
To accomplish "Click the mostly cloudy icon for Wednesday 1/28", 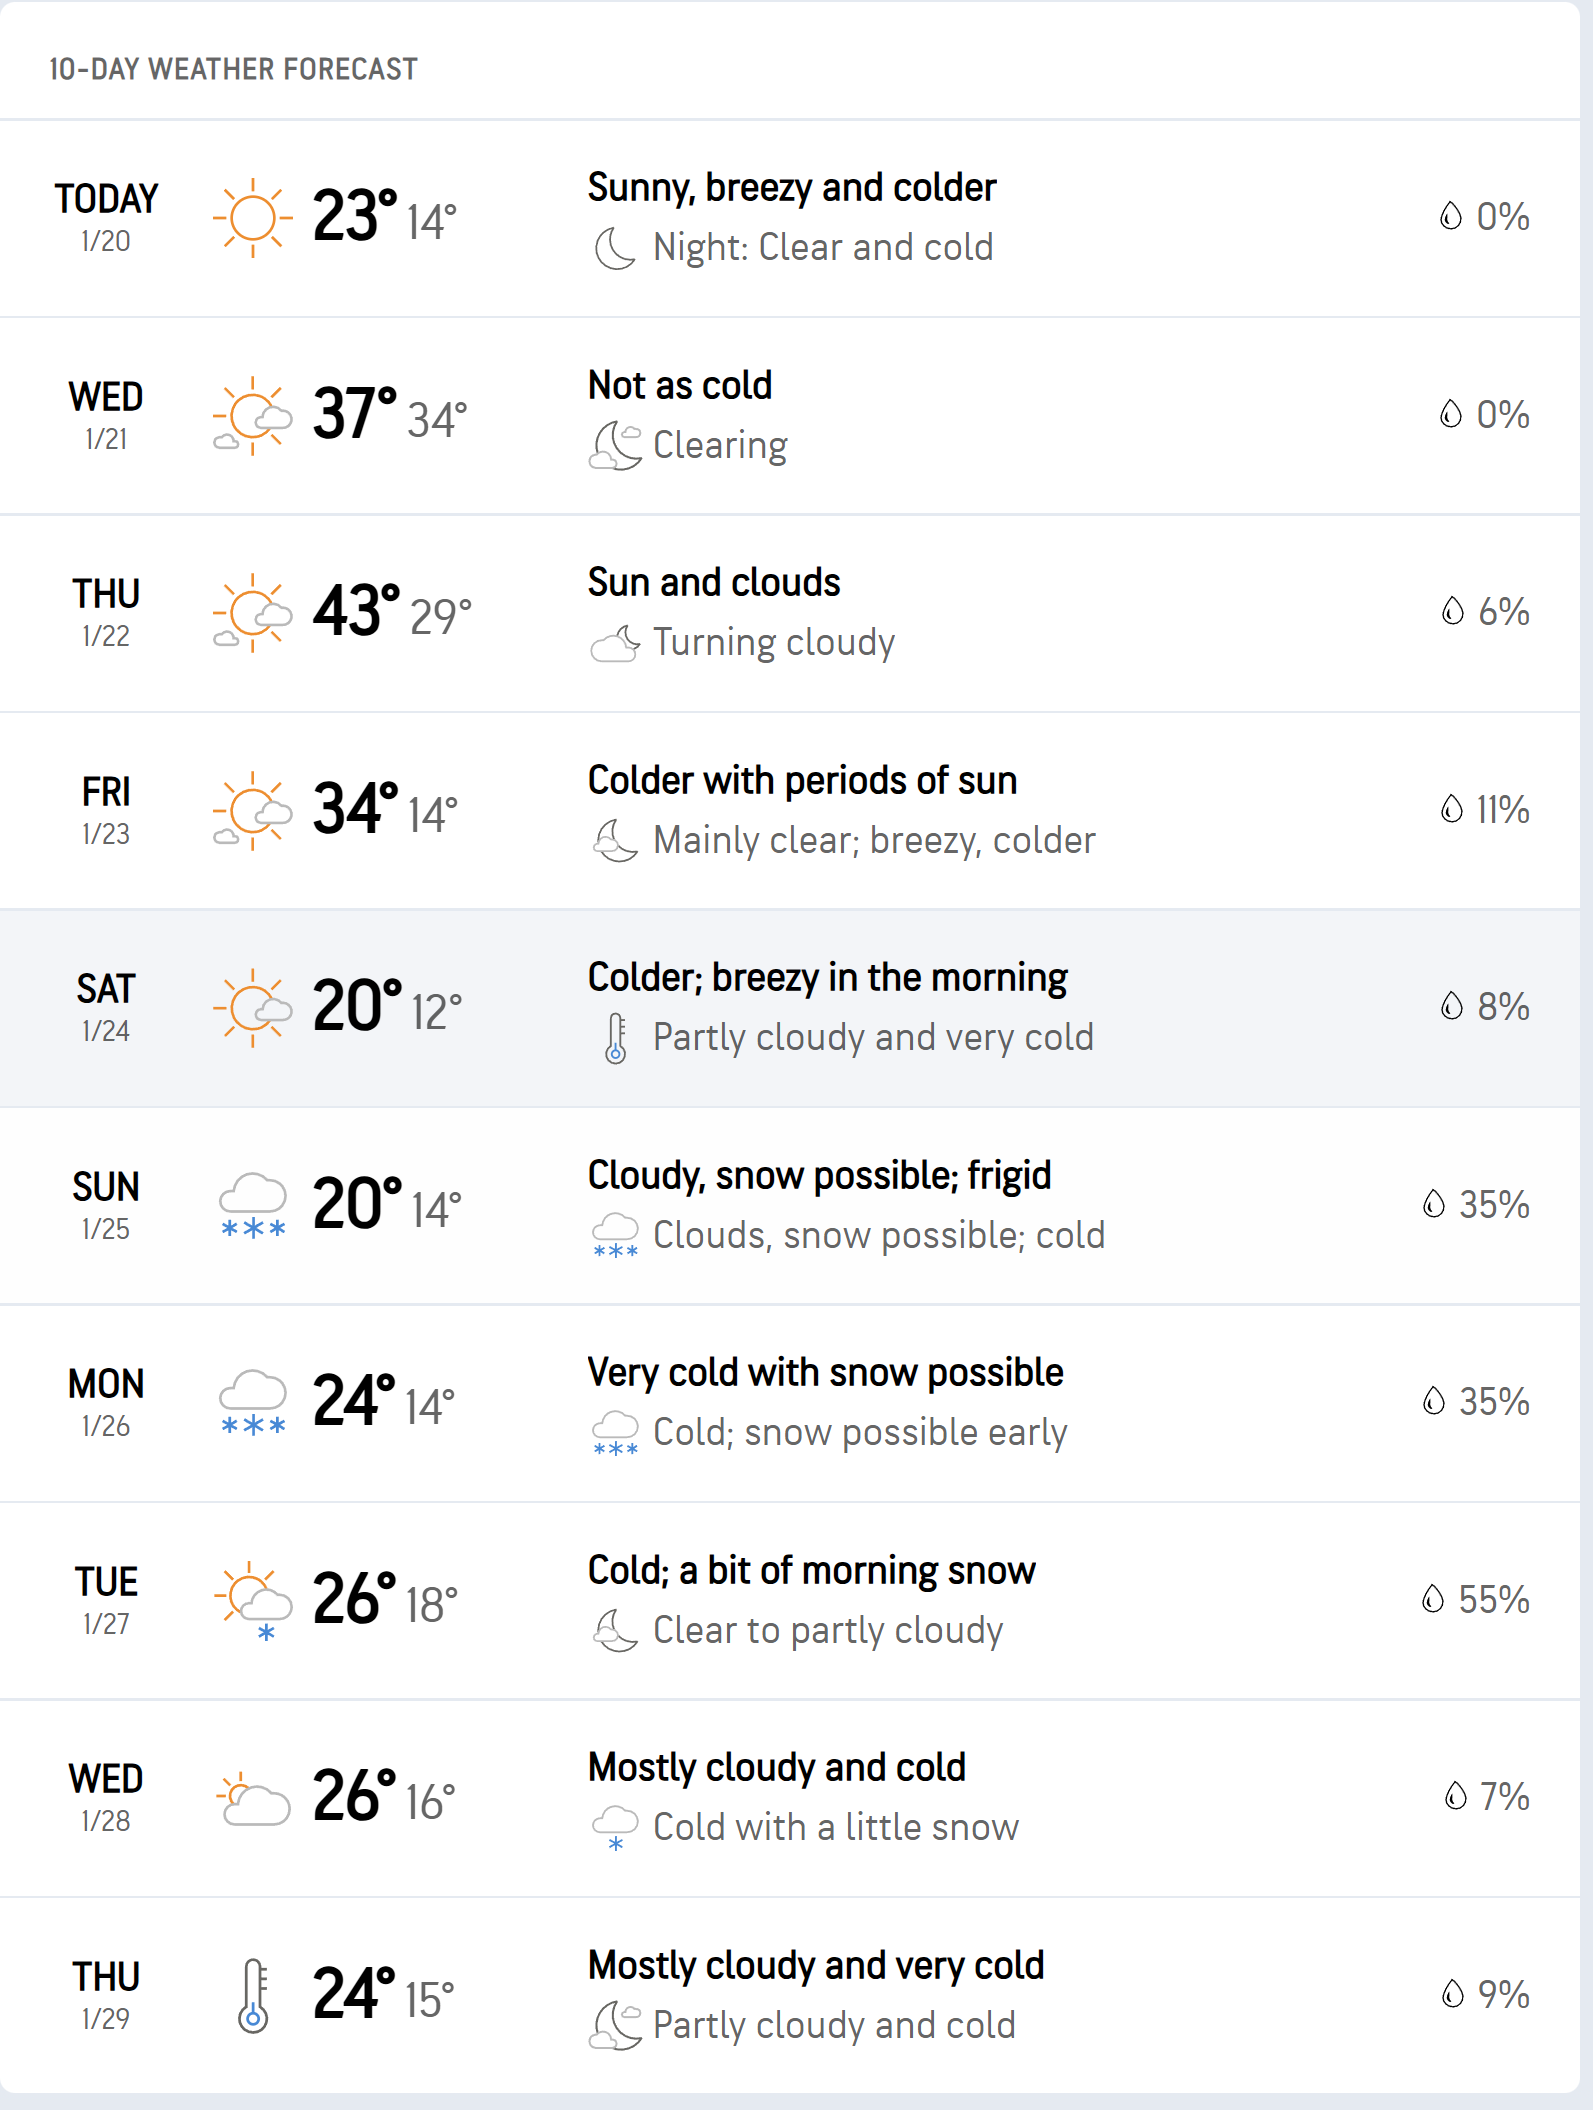I will [x=253, y=1797].
